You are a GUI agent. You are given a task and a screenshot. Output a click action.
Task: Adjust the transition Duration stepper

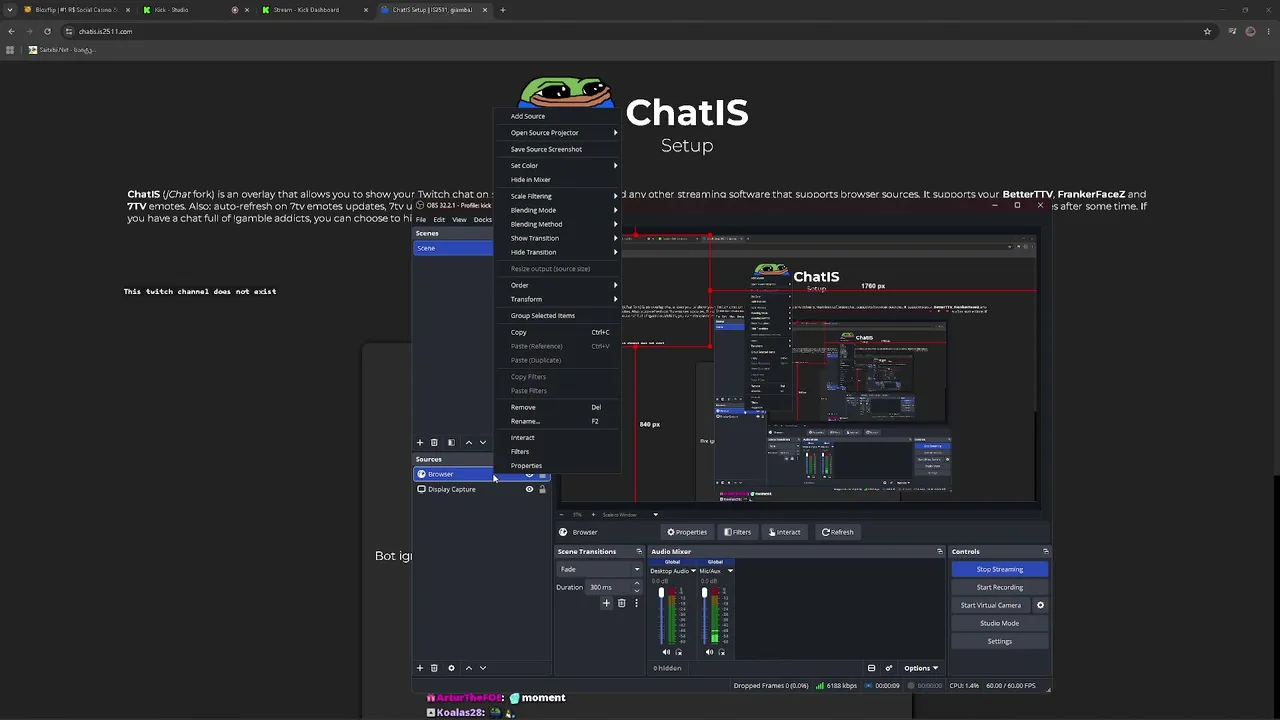[x=636, y=587]
